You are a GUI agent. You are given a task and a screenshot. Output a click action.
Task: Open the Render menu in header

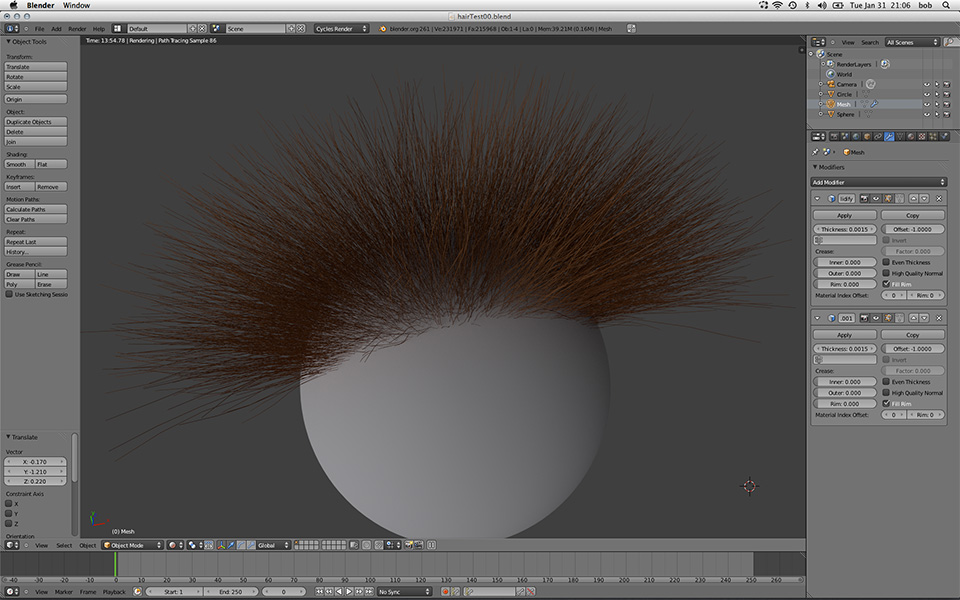point(77,29)
